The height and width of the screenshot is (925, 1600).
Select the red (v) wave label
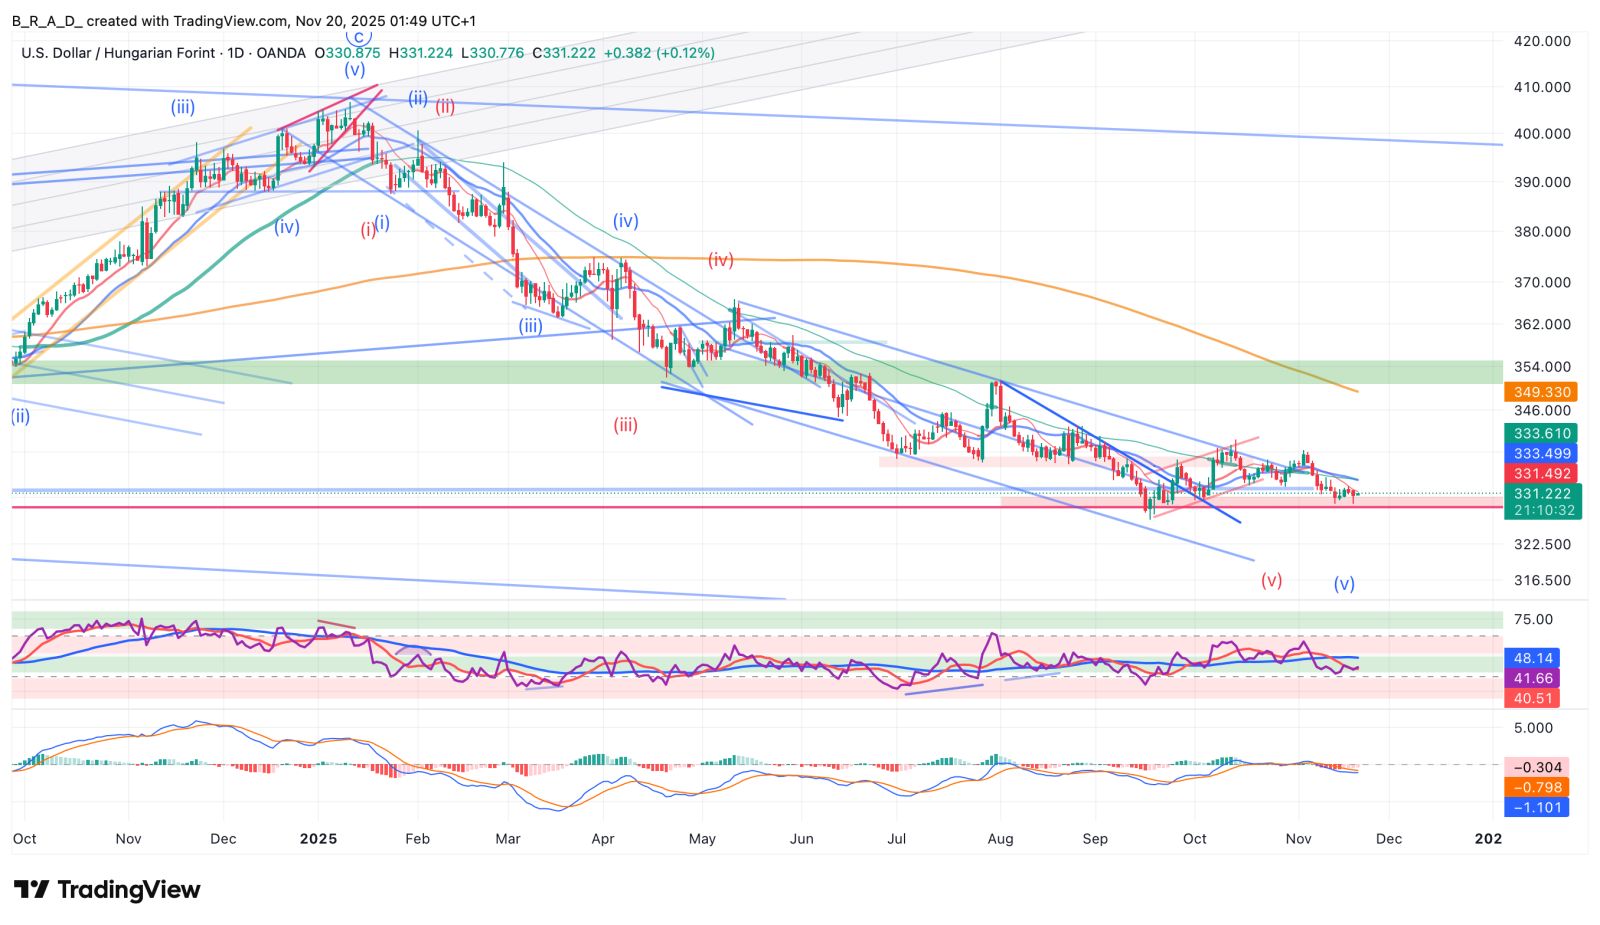pos(1271,580)
